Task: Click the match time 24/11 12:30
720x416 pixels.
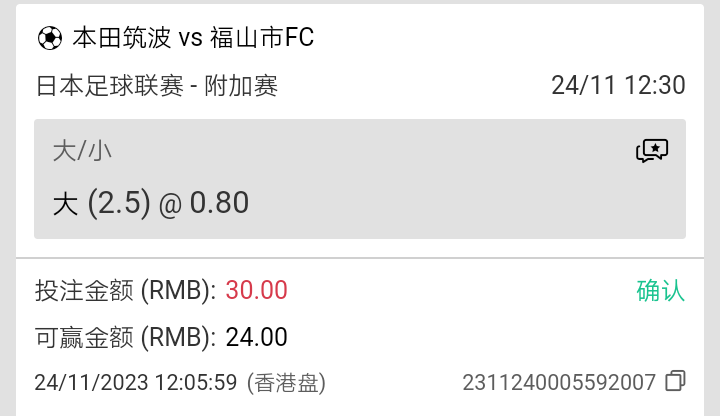Action: tap(618, 85)
